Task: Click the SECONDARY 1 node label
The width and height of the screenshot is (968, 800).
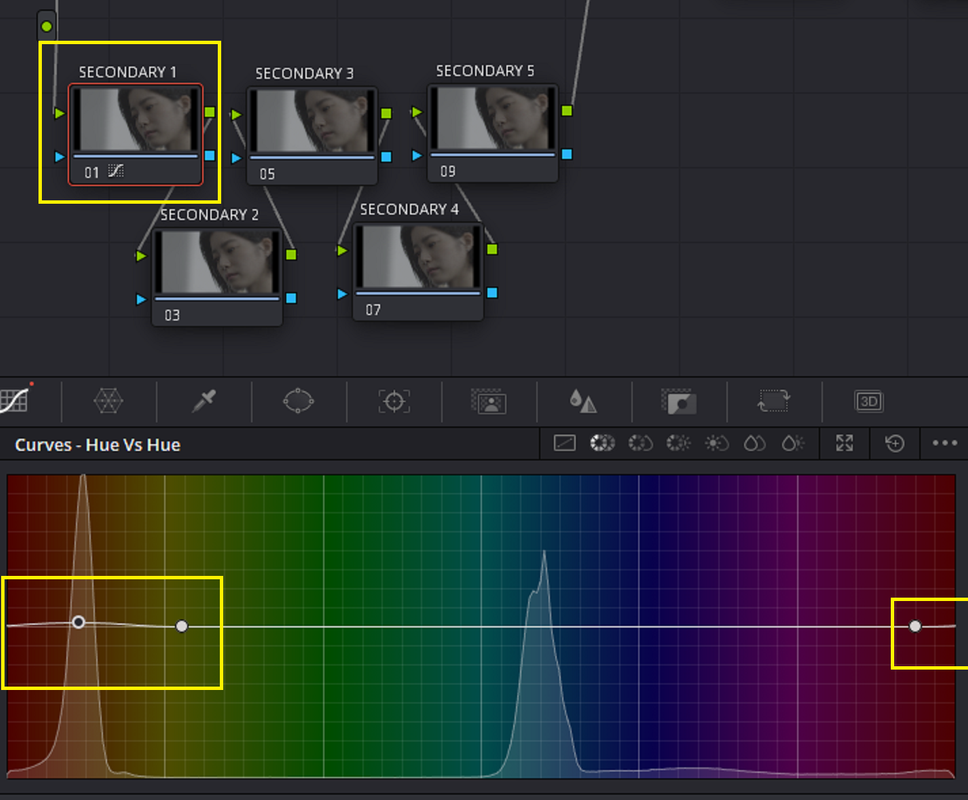Action: pyautogui.click(x=128, y=72)
